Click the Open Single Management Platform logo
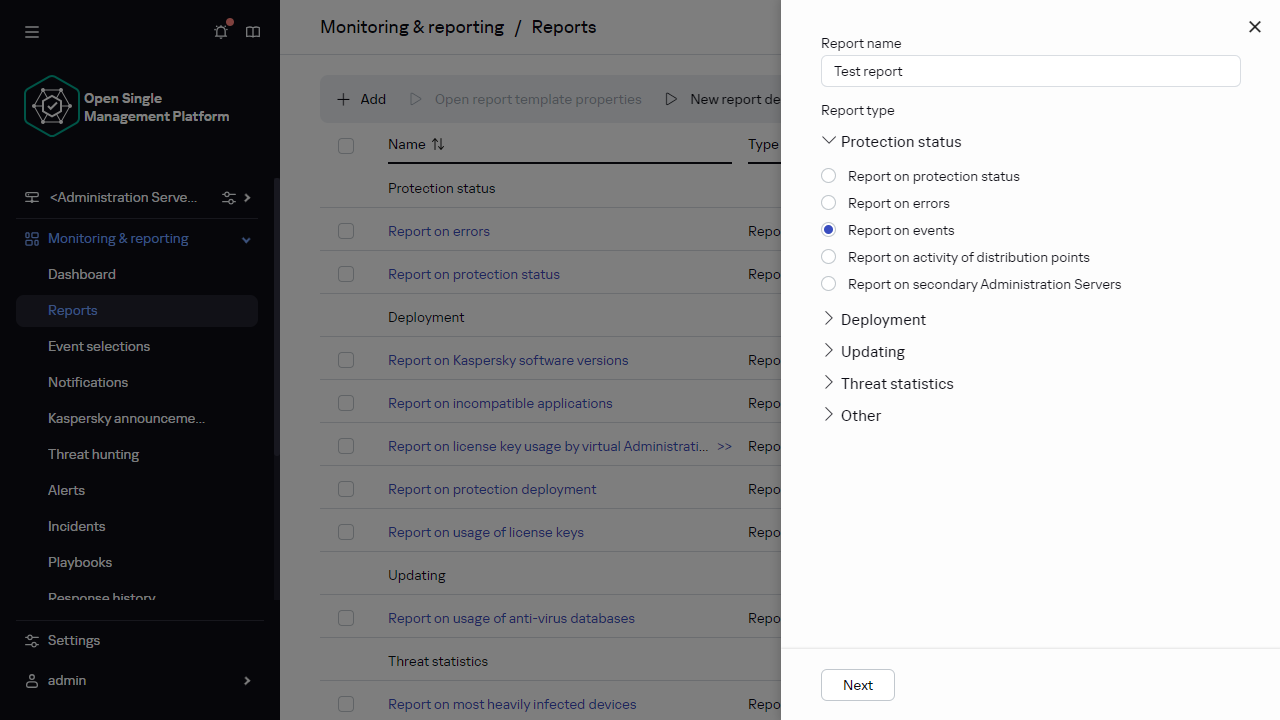 point(52,106)
